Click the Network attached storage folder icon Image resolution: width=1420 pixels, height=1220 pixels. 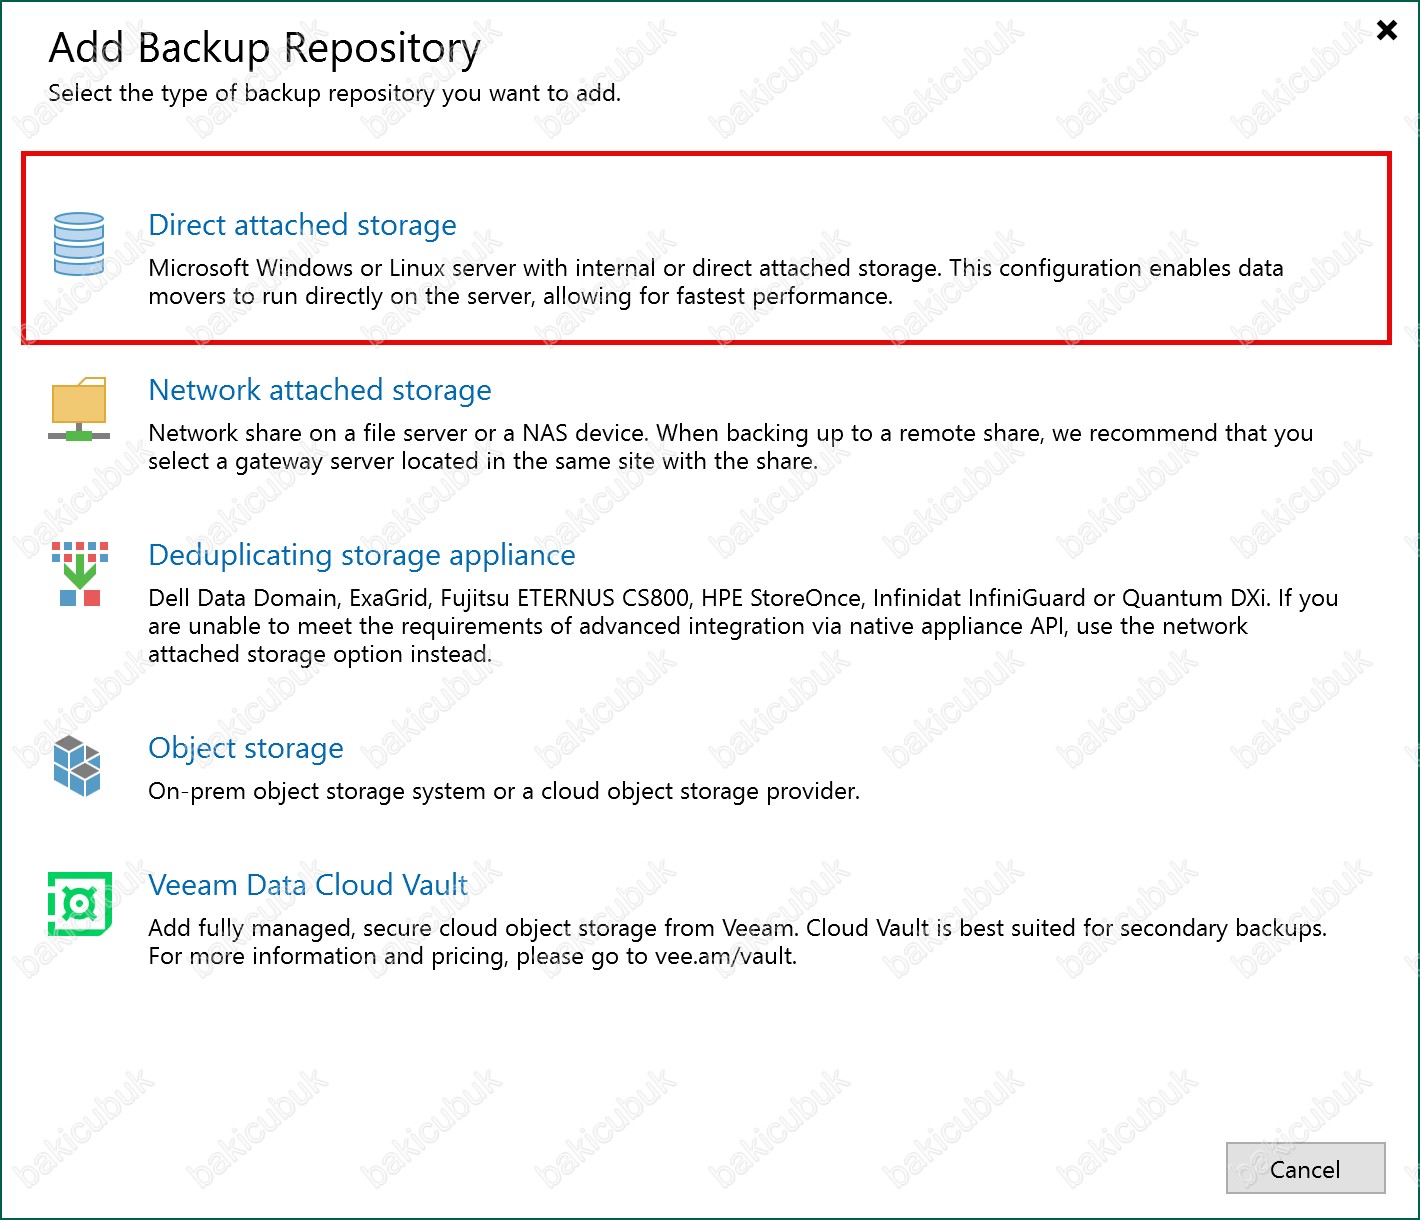click(x=79, y=408)
